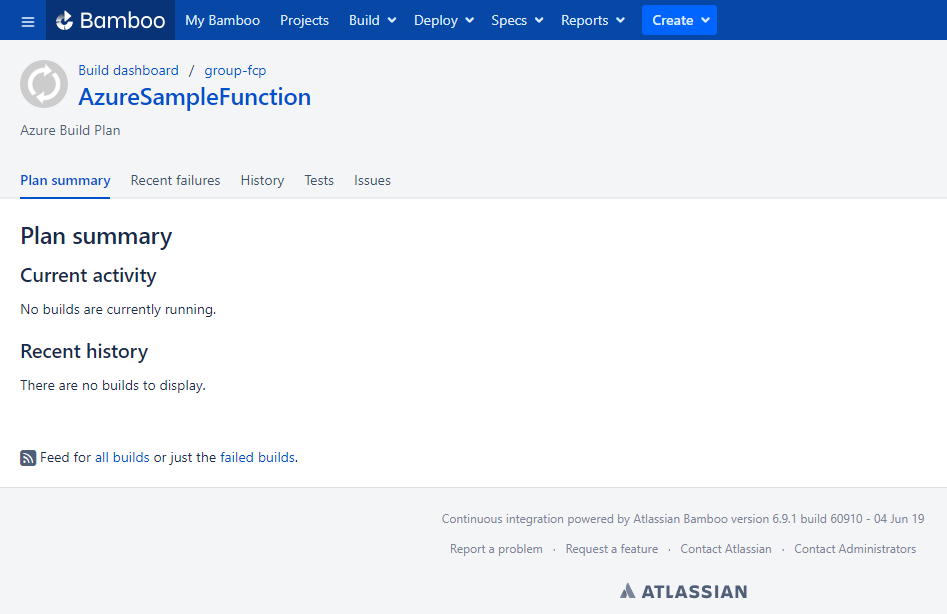The image size is (947, 614).
Task: Click the Atlassian footer logo
Action: [x=683, y=590]
